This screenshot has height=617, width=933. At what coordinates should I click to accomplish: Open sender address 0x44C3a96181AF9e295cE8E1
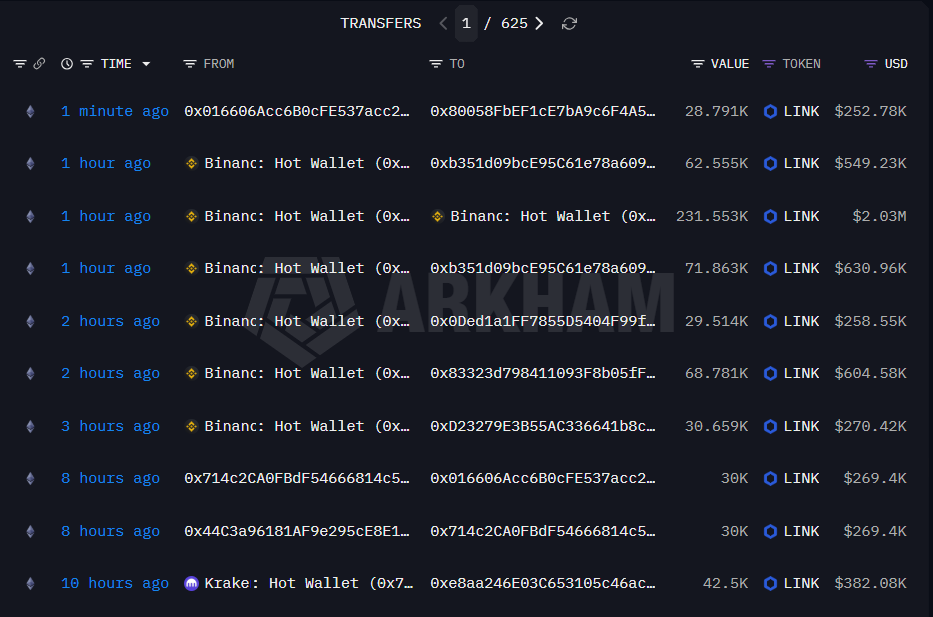[297, 531]
